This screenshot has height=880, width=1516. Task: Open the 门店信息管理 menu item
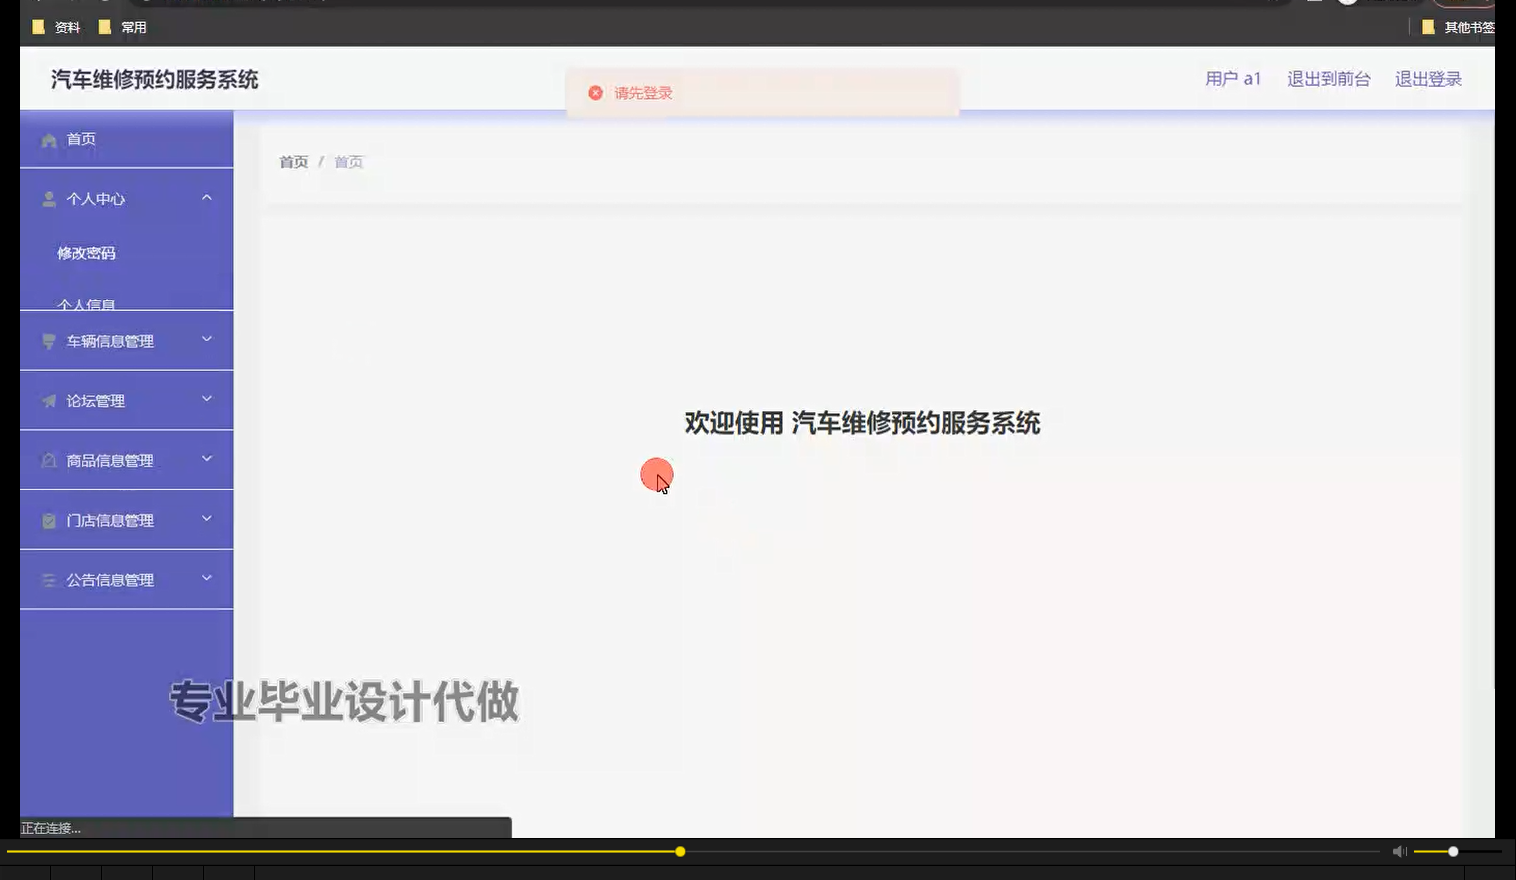[x=127, y=520]
